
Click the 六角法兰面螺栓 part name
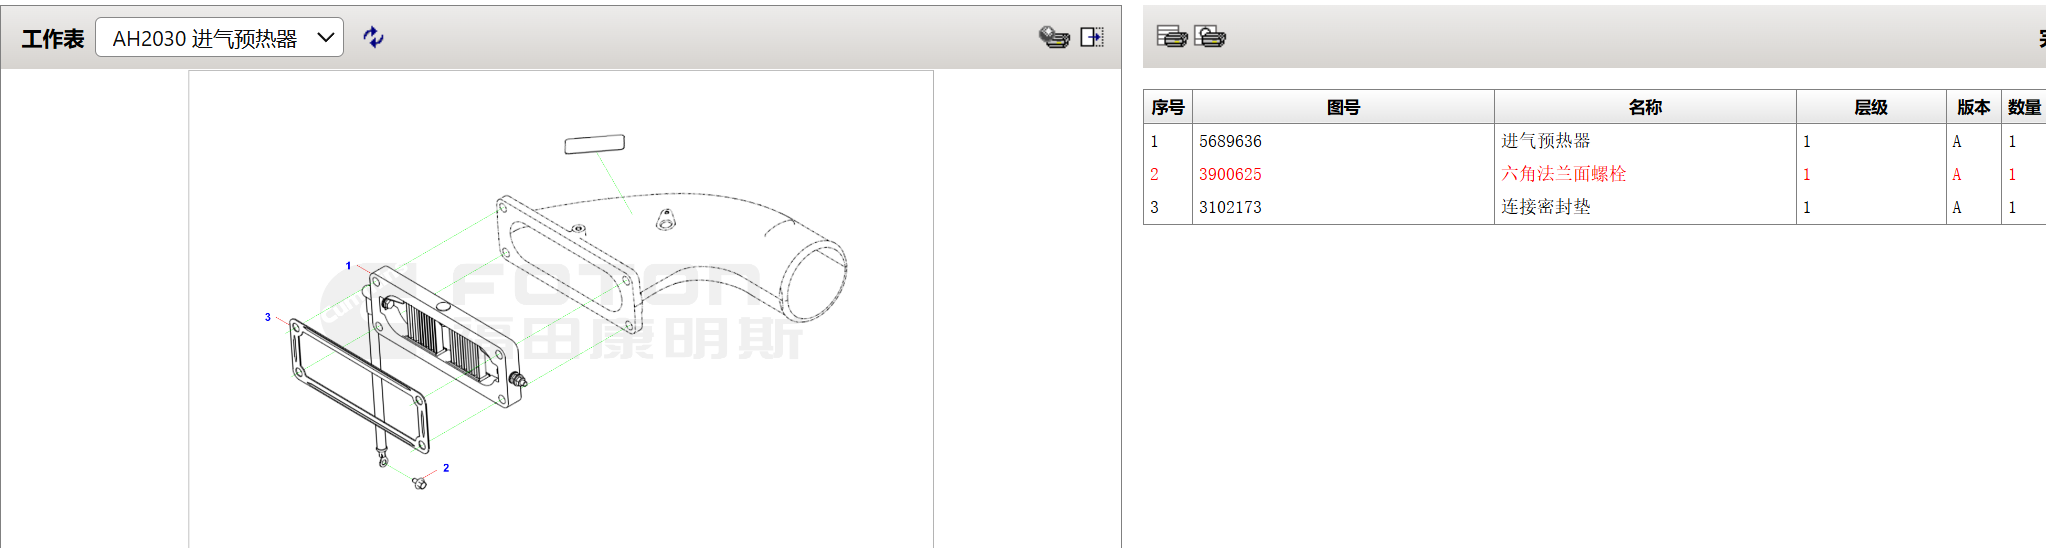[x=1563, y=175]
